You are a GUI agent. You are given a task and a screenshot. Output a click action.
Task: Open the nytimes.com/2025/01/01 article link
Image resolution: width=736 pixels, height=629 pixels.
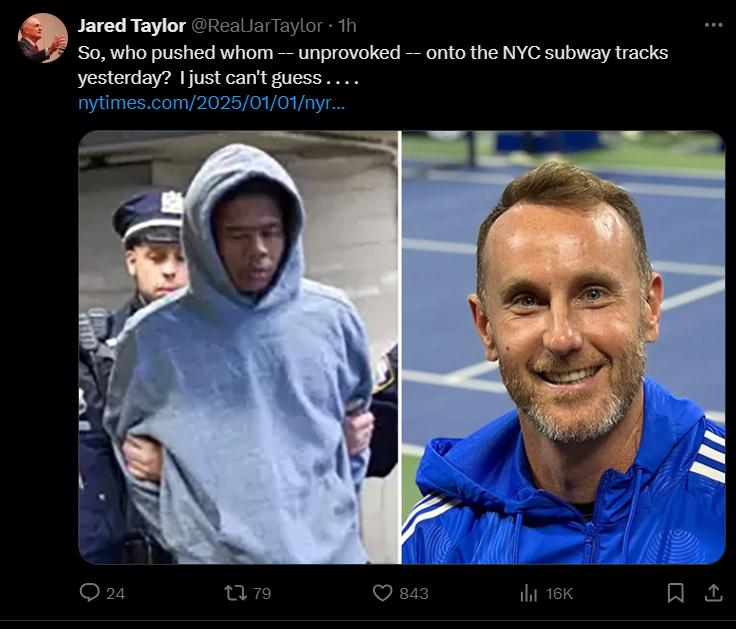click(x=212, y=102)
